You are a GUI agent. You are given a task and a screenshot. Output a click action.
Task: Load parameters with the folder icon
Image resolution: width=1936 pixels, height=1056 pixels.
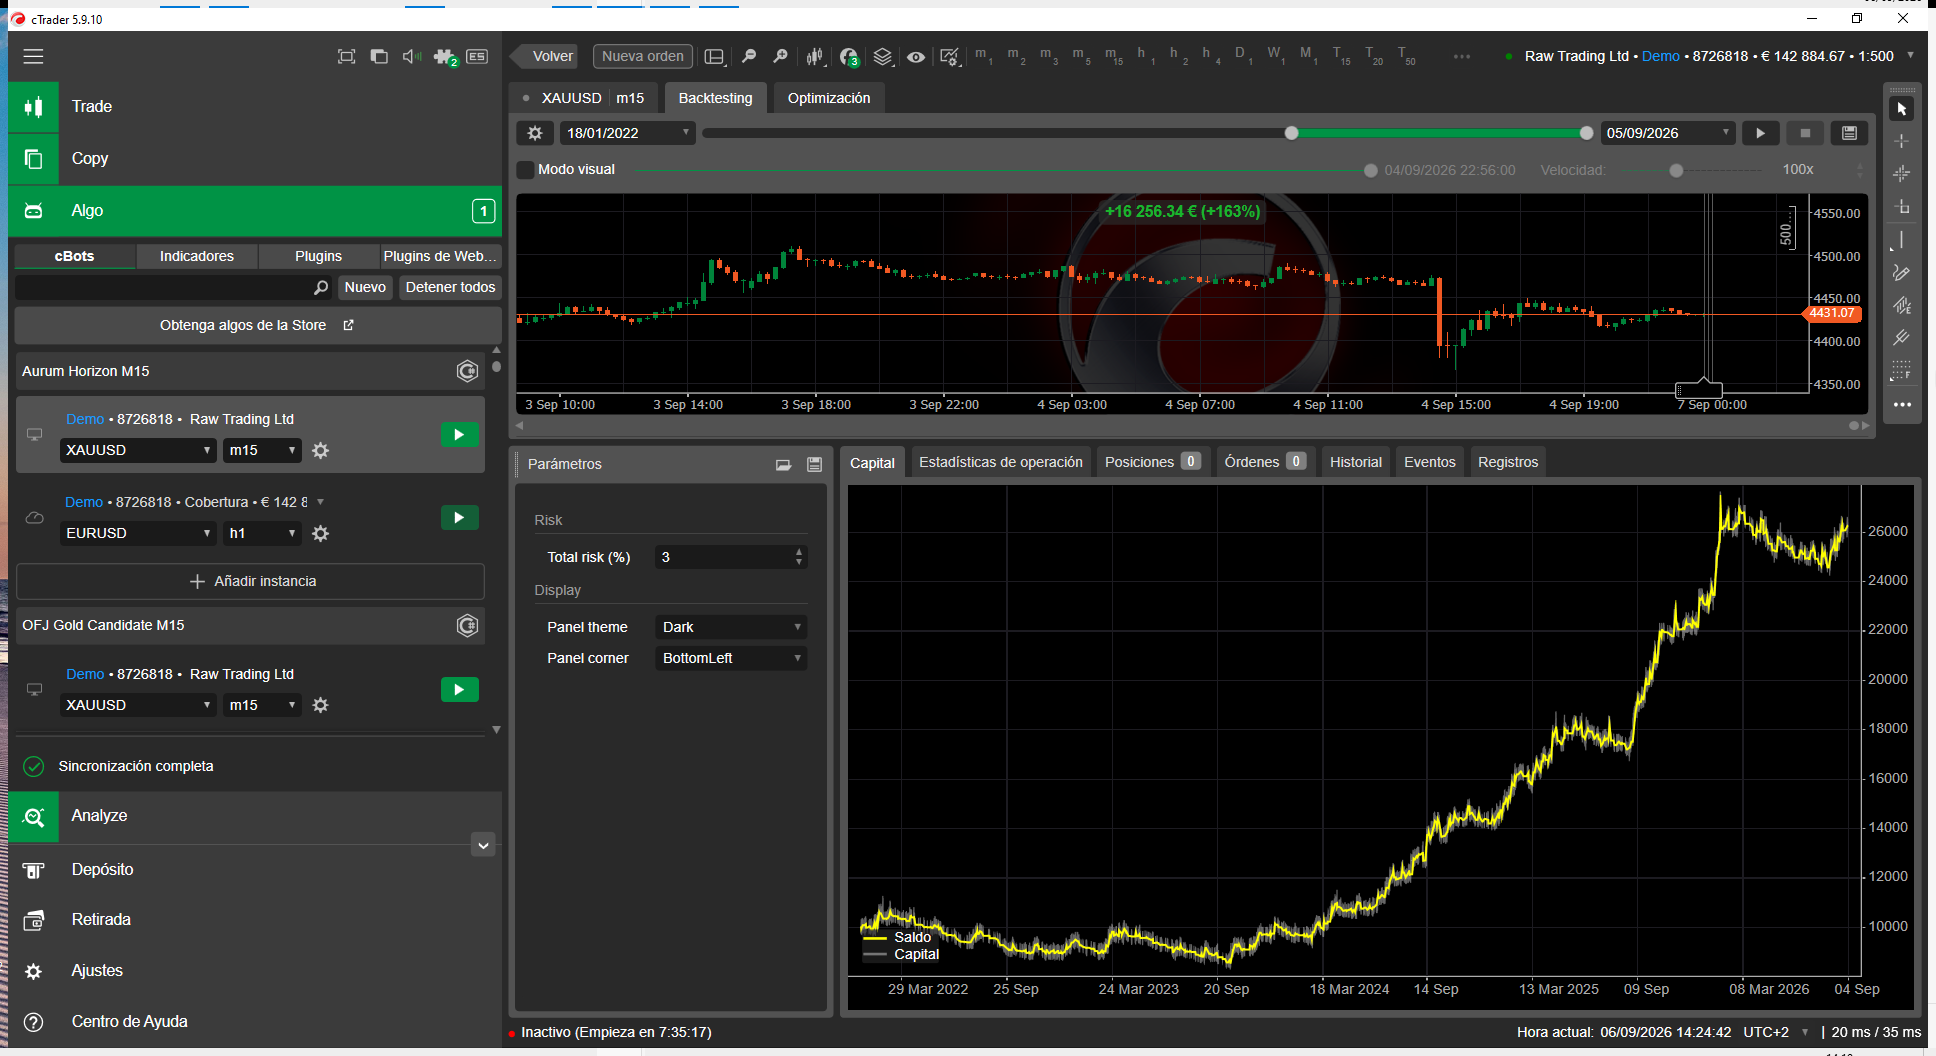coord(783,464)
